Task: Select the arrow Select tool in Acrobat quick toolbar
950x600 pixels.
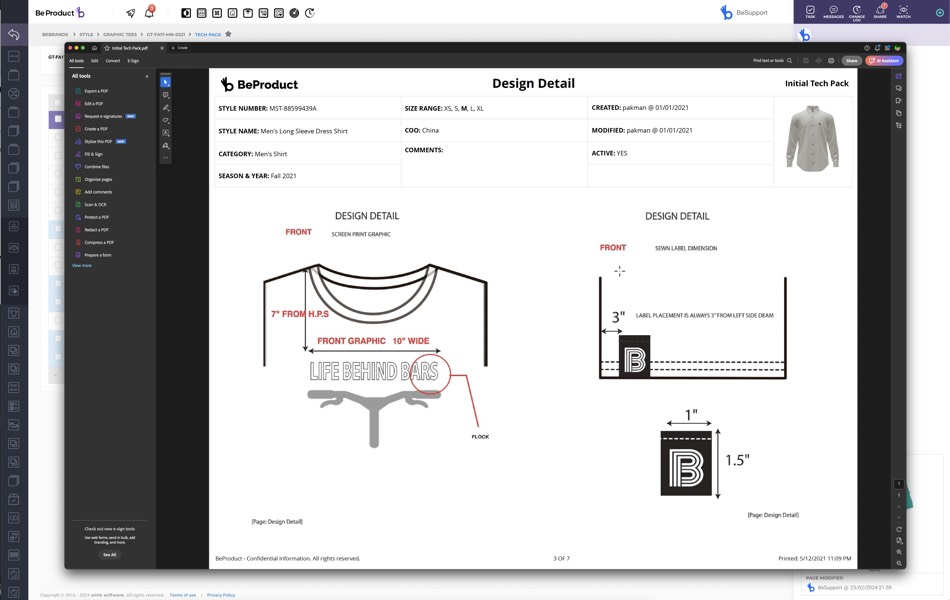Action: pos(165,82)
